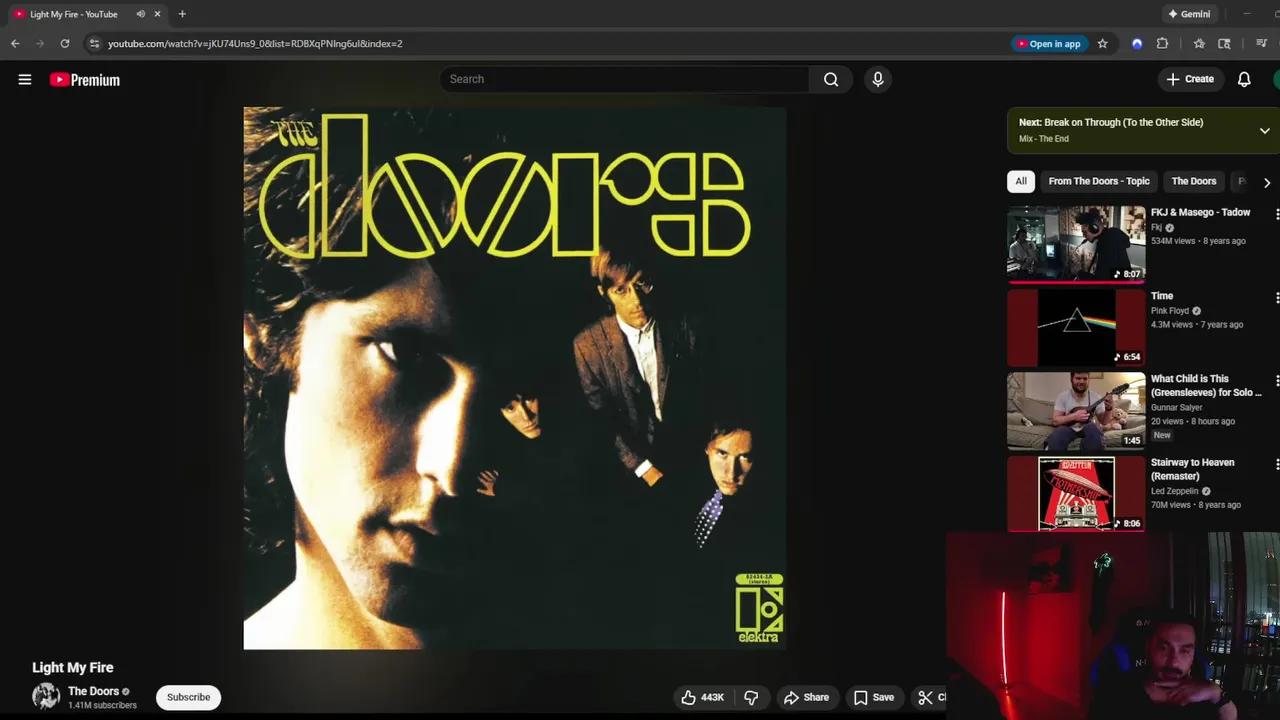The width and height of the screenshot is (1280, 720).
Task: Click into the YouTube search field
Action: tap(625, 79)
